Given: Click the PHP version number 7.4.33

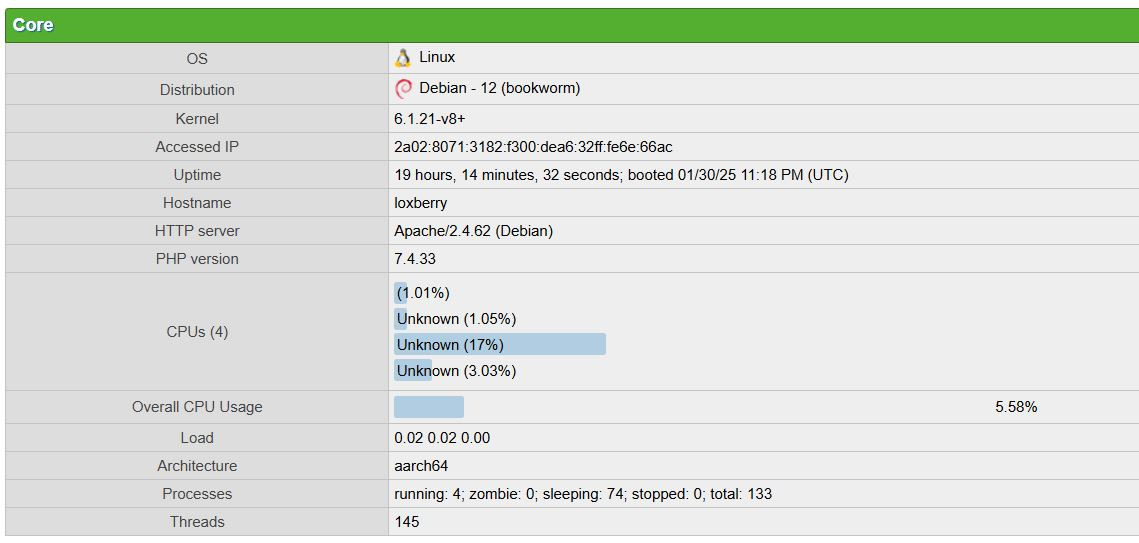Looking at the screenshot, I should pos(415,259).
